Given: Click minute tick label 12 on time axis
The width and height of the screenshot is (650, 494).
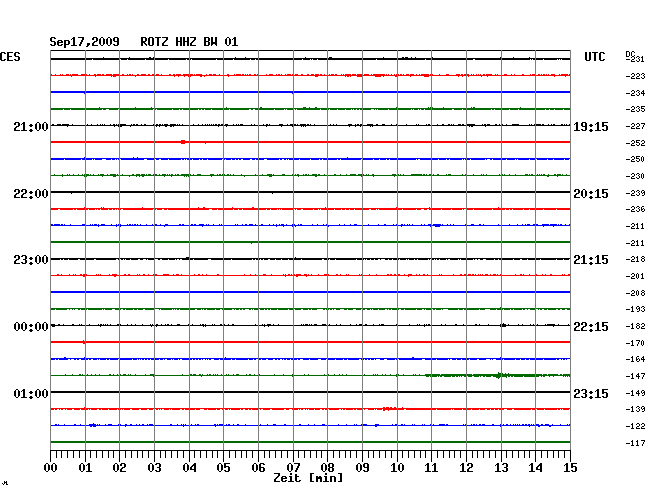Looking at the screenshot, I should pyautogui.click(x=466, y=468).
